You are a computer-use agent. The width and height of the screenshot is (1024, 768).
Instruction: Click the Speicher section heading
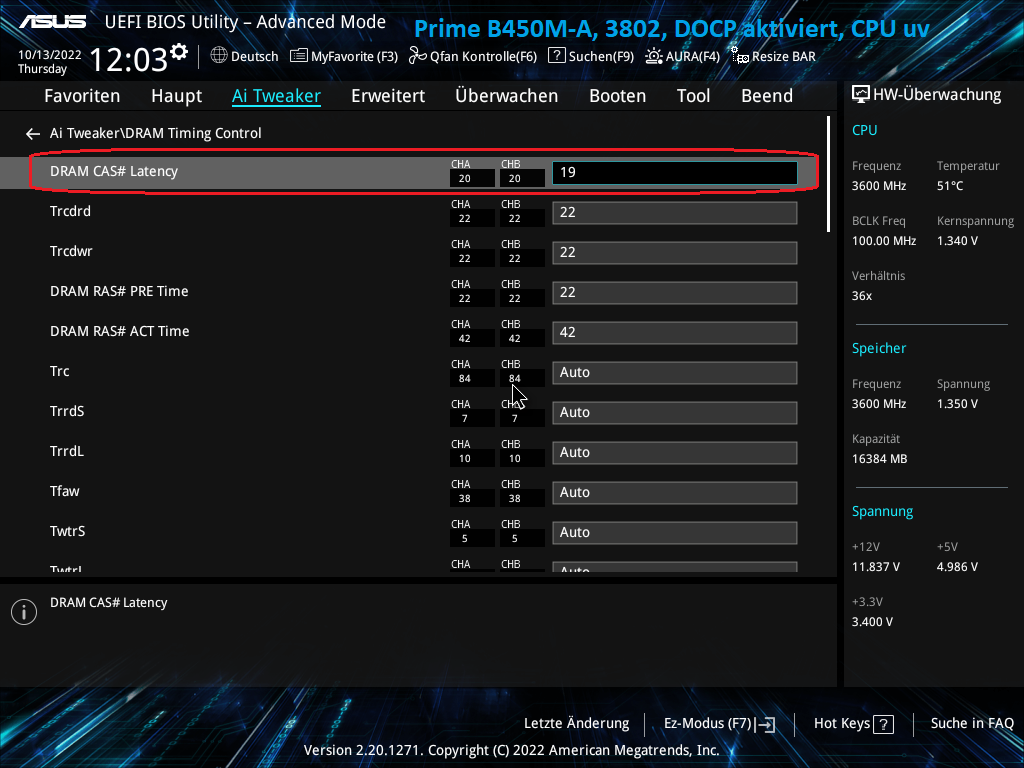[879, 348]
